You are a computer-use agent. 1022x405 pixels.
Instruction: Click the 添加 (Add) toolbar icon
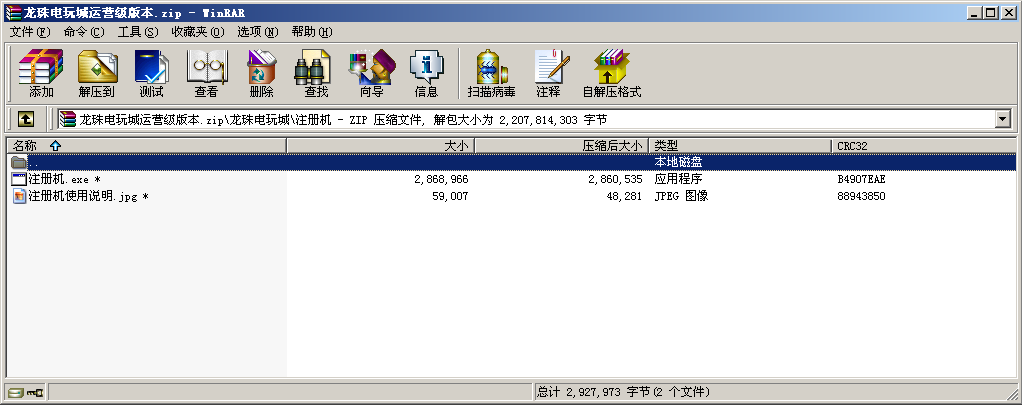[x=41, y=74]
